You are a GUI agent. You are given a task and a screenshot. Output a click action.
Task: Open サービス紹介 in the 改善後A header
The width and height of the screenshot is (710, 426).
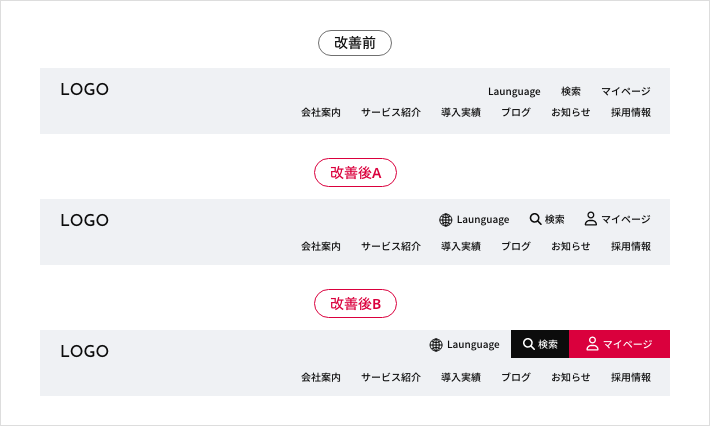(391, 246)
